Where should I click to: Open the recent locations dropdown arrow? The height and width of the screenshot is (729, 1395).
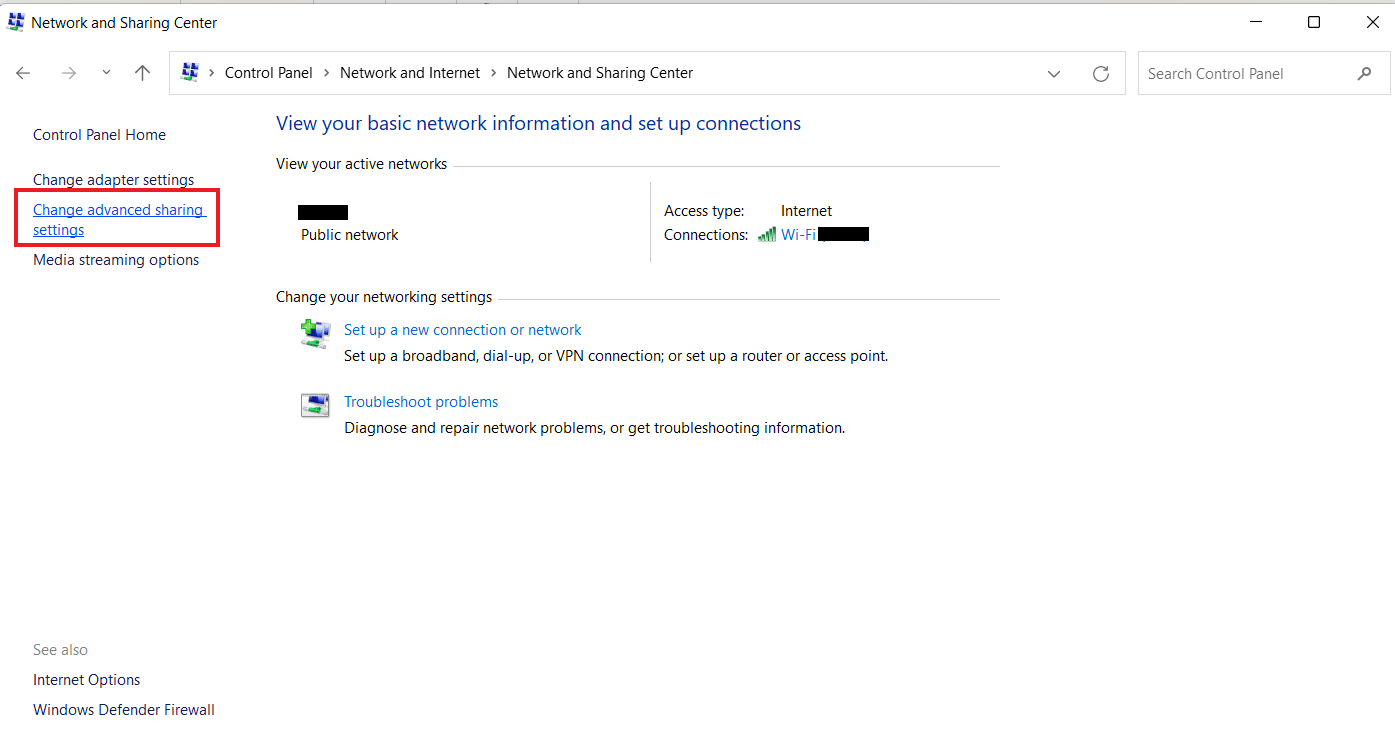[106, 73]
